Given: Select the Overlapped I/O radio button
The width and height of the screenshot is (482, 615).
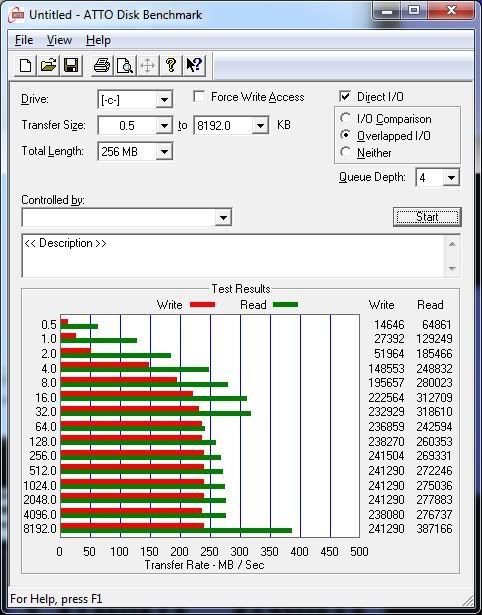Looking at the screenshot, I should tap(346, 135).
